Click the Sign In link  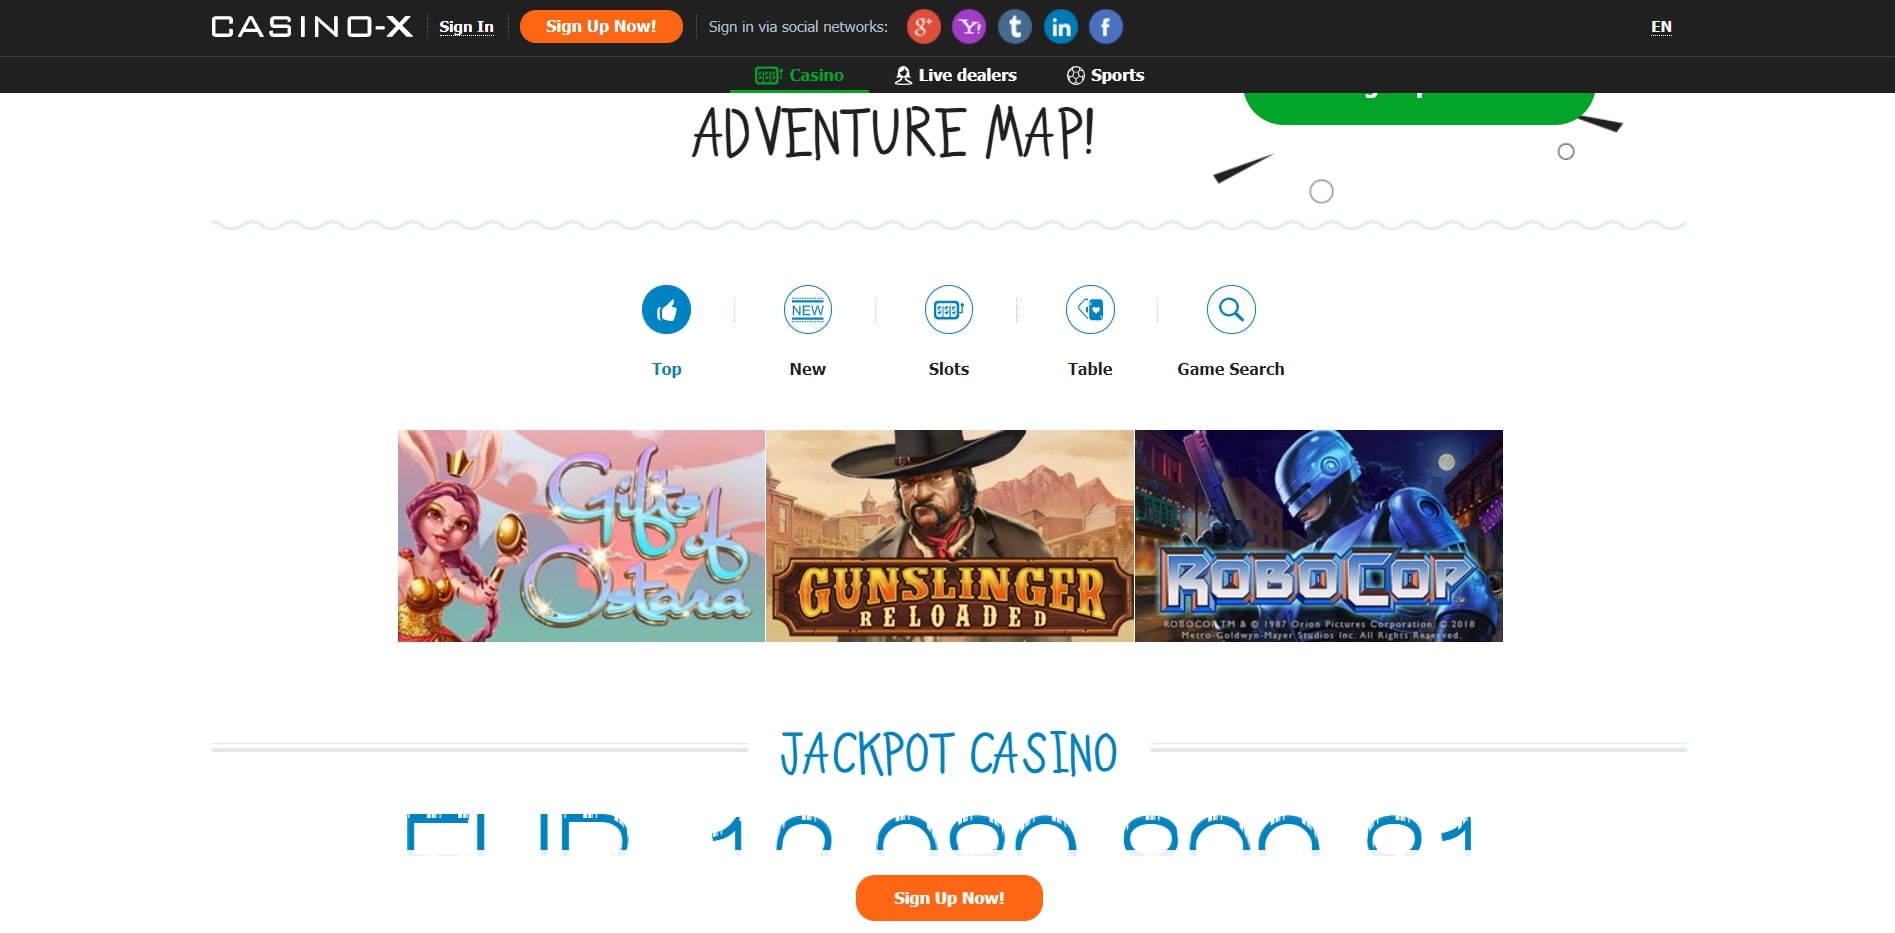(466, 27)
